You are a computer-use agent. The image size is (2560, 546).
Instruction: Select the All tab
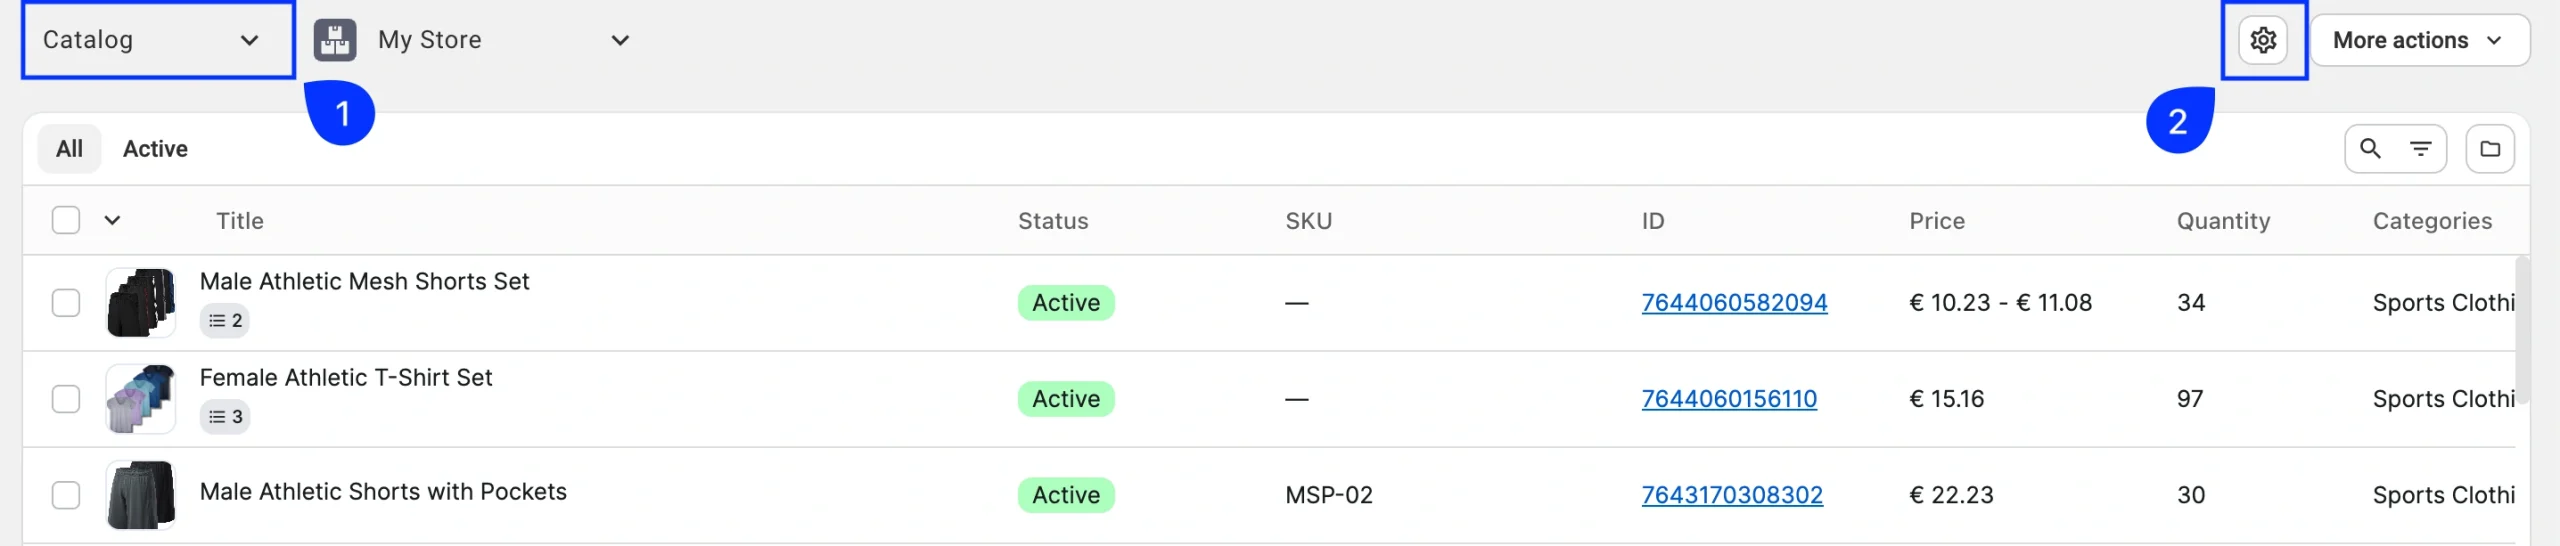pyautogui.click(x=69, y=149)
